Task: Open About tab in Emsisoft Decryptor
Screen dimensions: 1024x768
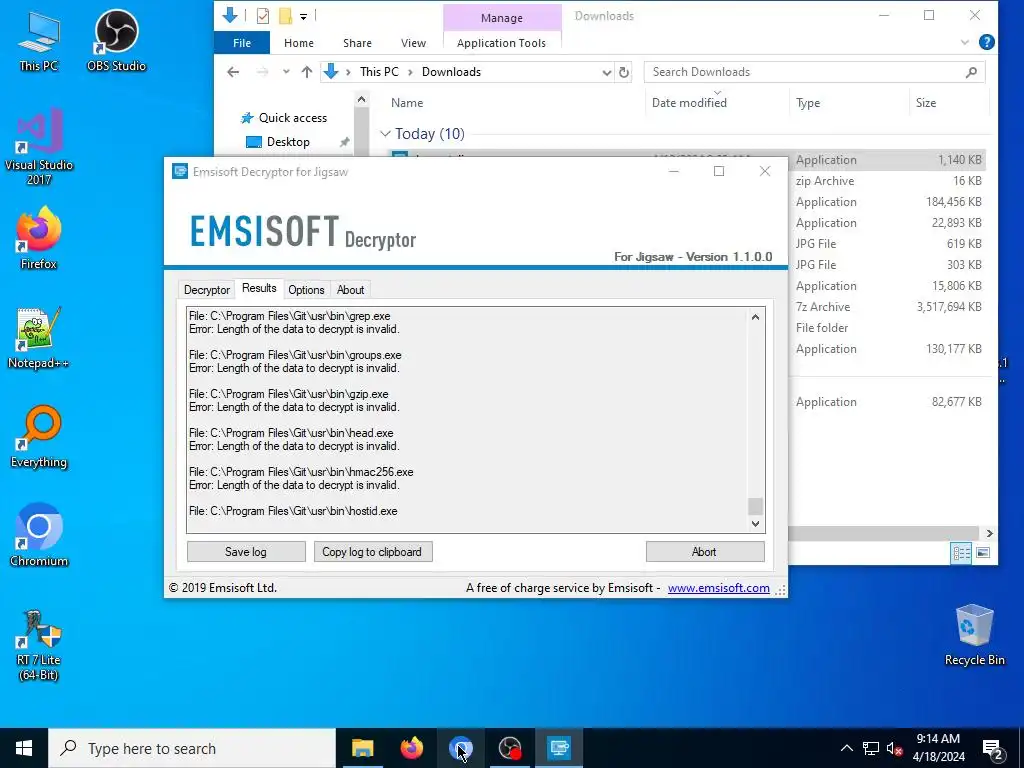Action: [350, 290]
